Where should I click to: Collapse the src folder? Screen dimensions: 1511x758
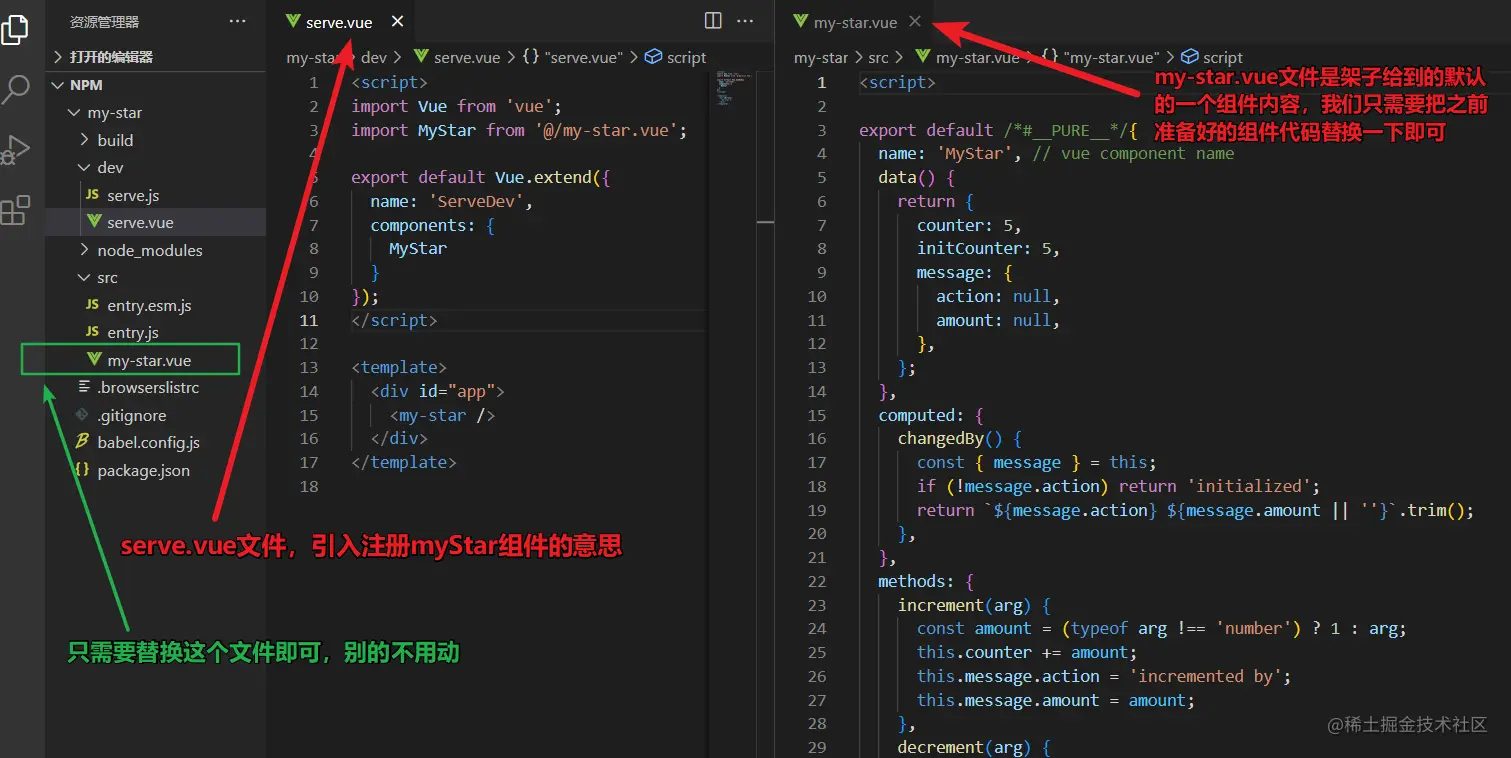(x=156, y=277)
